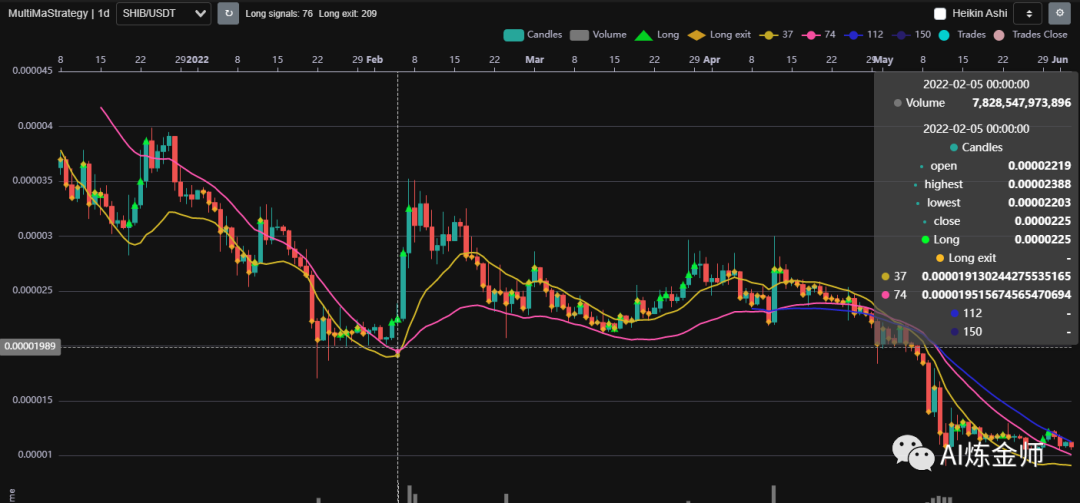The width and height of the screenshot is (1080, 503).
Task: Open the SHIB/USDT pair dropdown
Action: point(164,13)
